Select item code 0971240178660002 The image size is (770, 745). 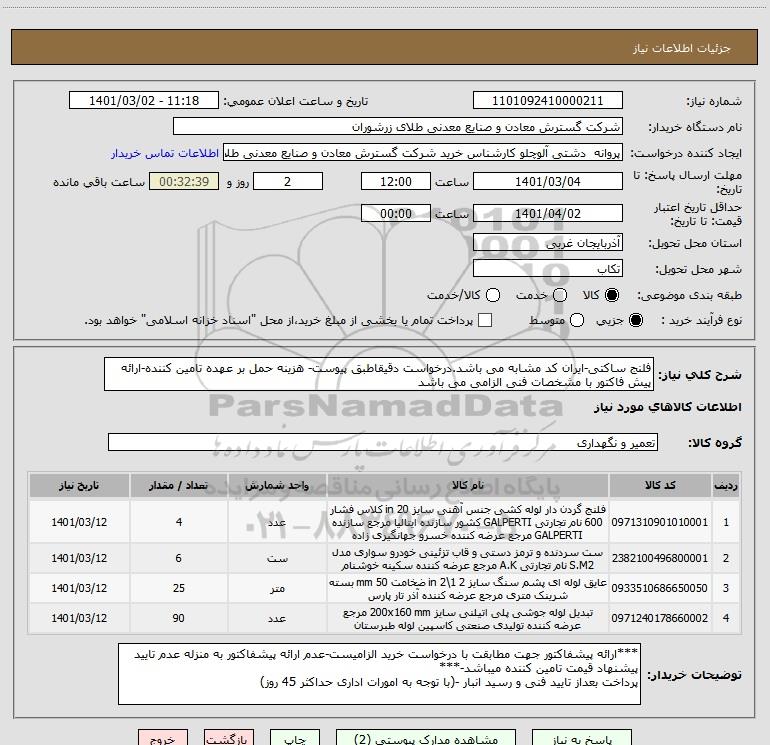tap(660, 618)
